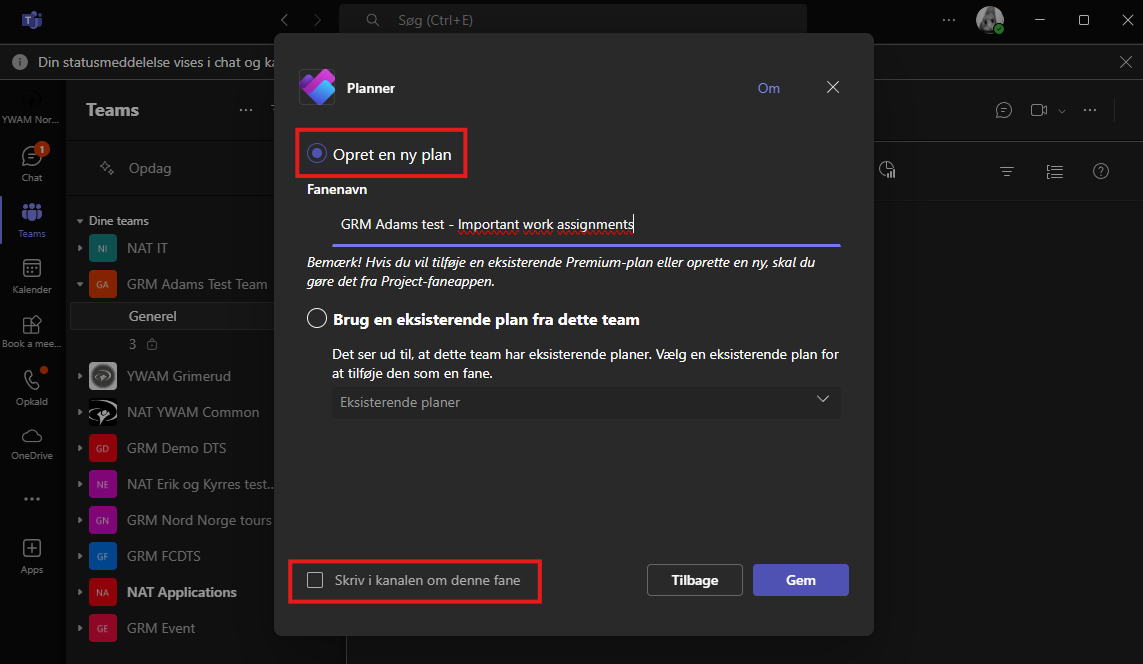
Task: Click the info icon in status banner
Action: pos(20,62)
